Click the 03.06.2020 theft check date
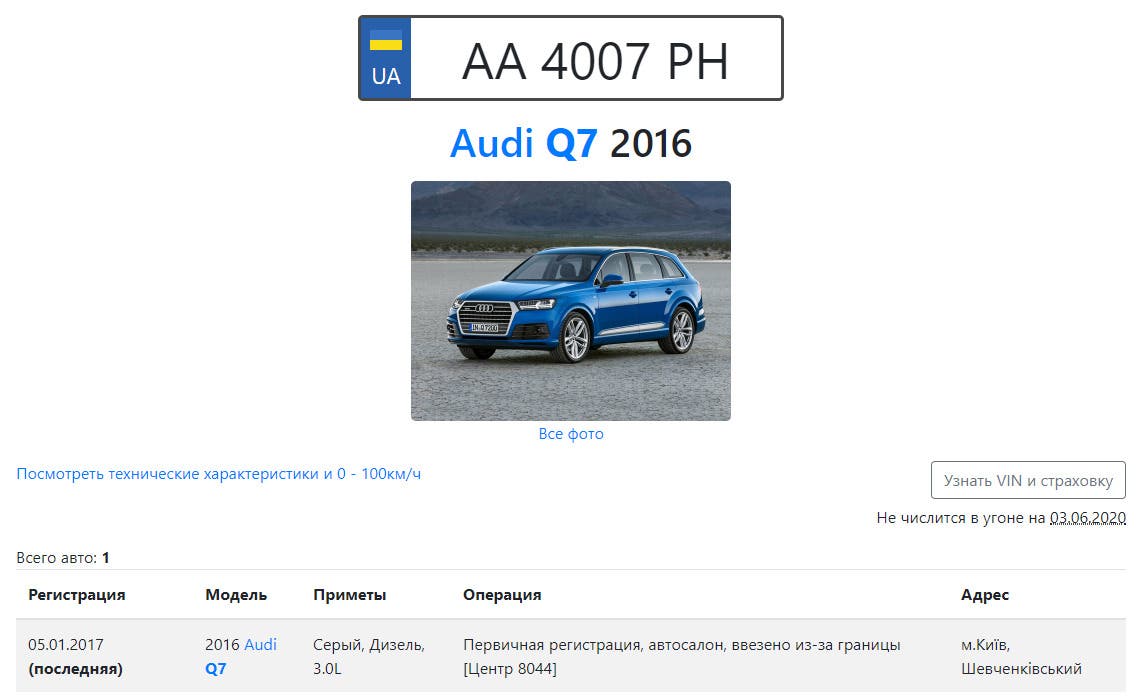Image resolution: width=1141 pixels, height=699 pixels. (1087, 518)
